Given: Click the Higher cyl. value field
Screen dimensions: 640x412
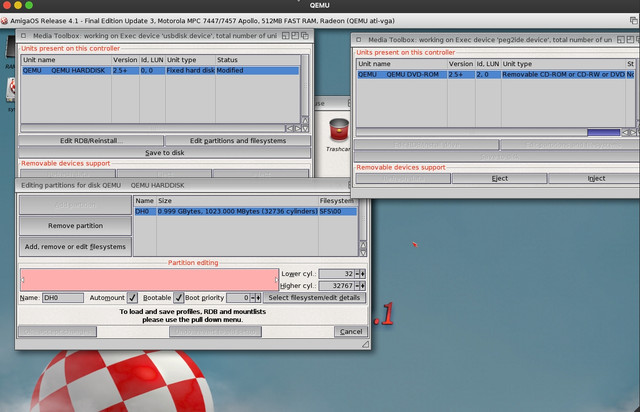Looking at the screenshot, I should pyautogui.click(x=336, y=285).
